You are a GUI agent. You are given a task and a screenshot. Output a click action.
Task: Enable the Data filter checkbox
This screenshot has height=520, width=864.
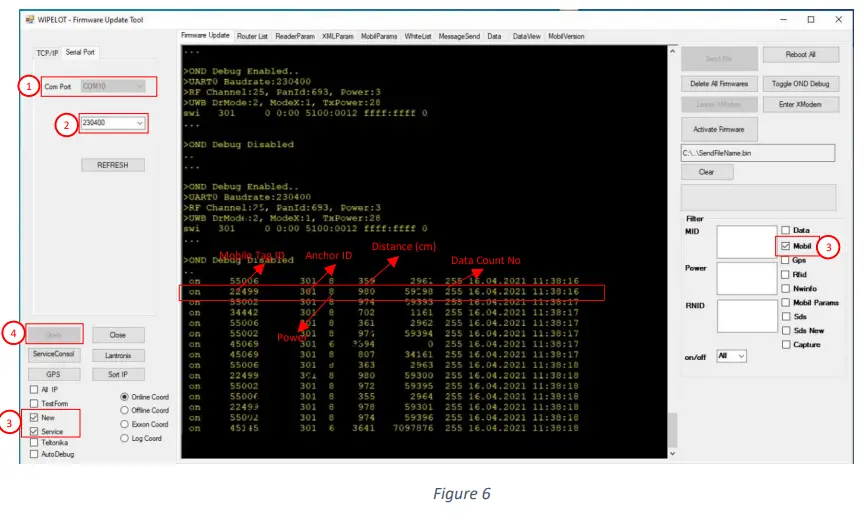coord(786,230)
